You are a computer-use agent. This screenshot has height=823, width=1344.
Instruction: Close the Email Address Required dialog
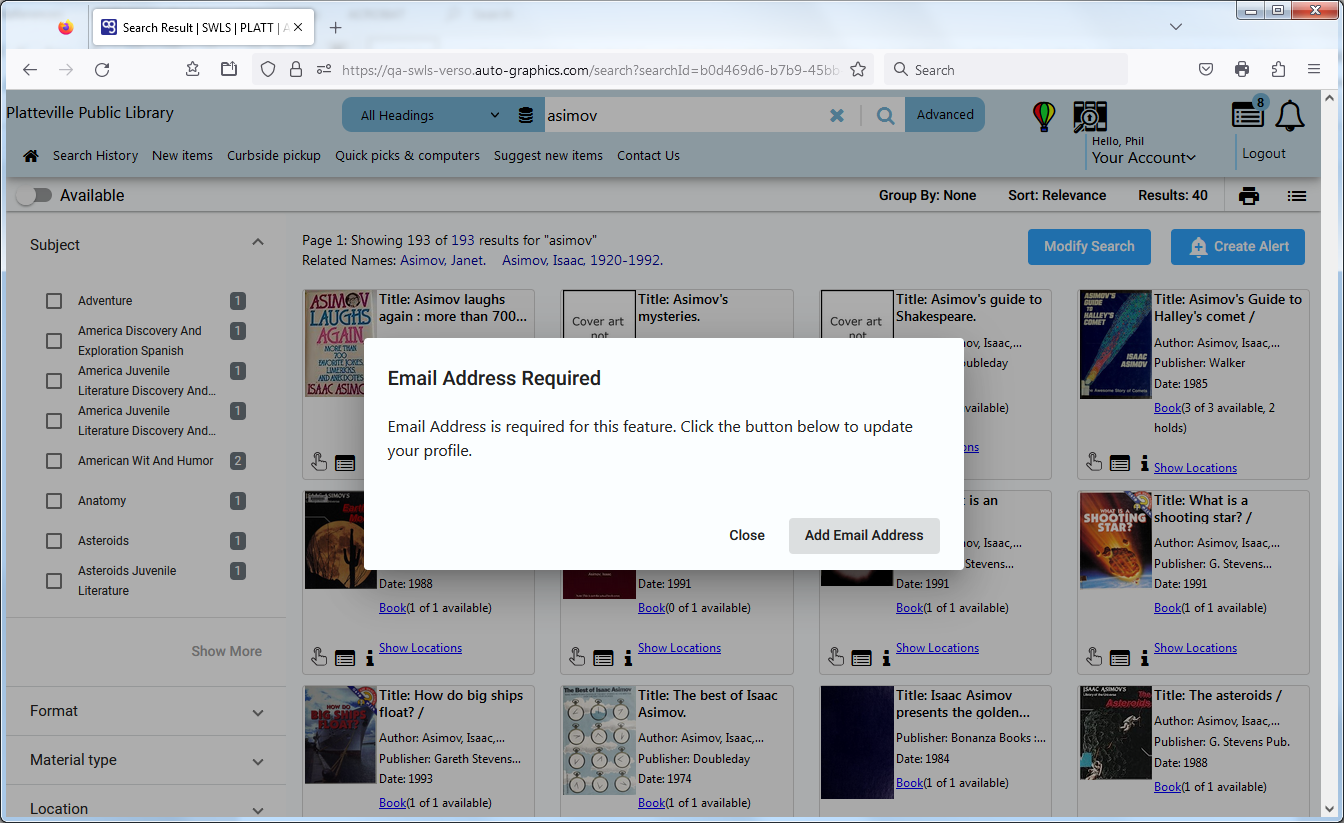[747, 535]
